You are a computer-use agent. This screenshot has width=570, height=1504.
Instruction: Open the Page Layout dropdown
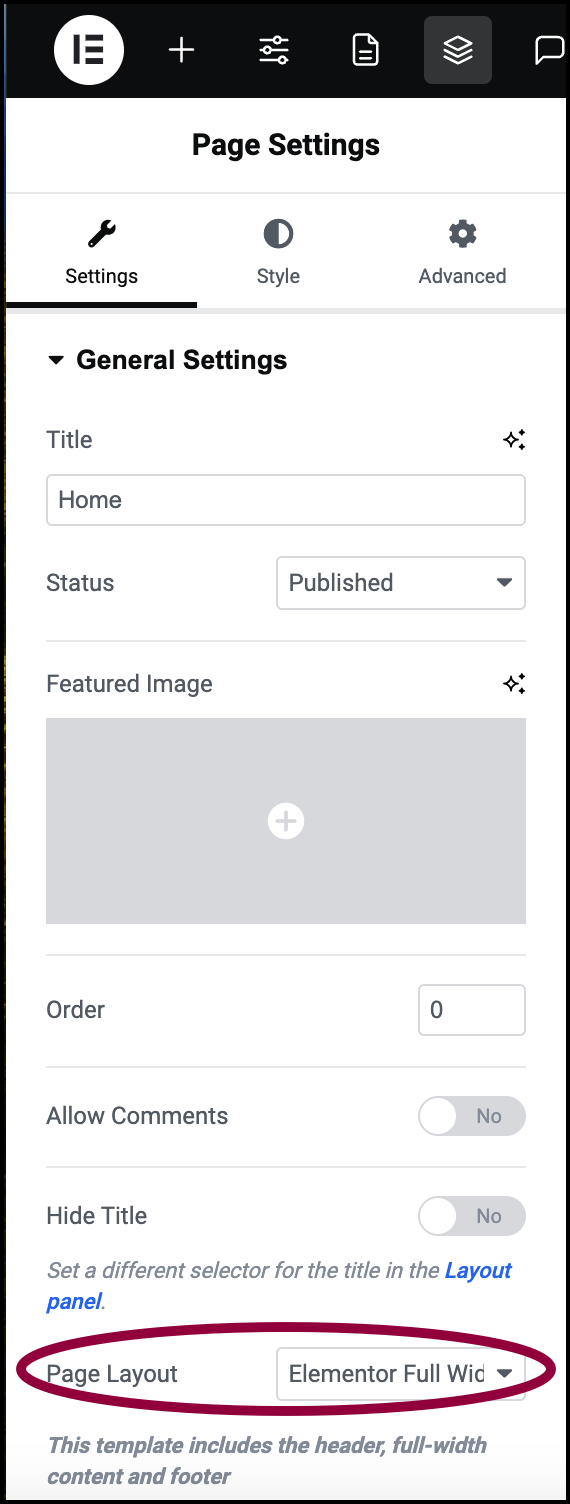tap(401, 1374)
